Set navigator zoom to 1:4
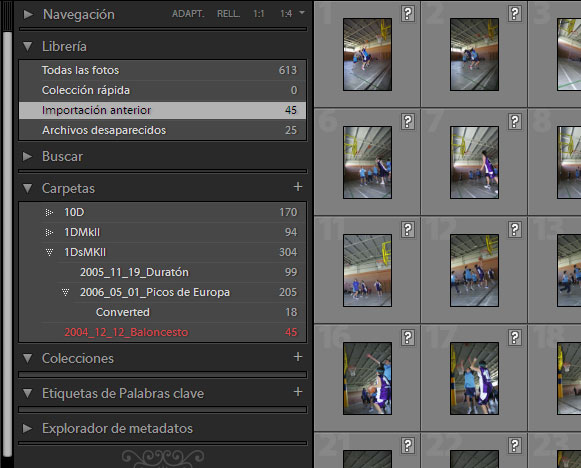Image resolution: width=581 pixels, height=468 pixels. point(286,14)
